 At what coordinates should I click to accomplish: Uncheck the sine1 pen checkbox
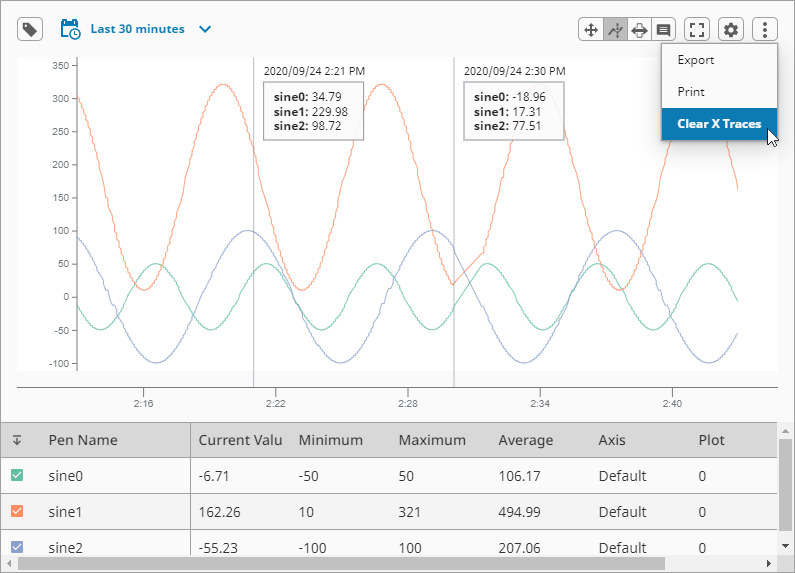pos(17,511)
